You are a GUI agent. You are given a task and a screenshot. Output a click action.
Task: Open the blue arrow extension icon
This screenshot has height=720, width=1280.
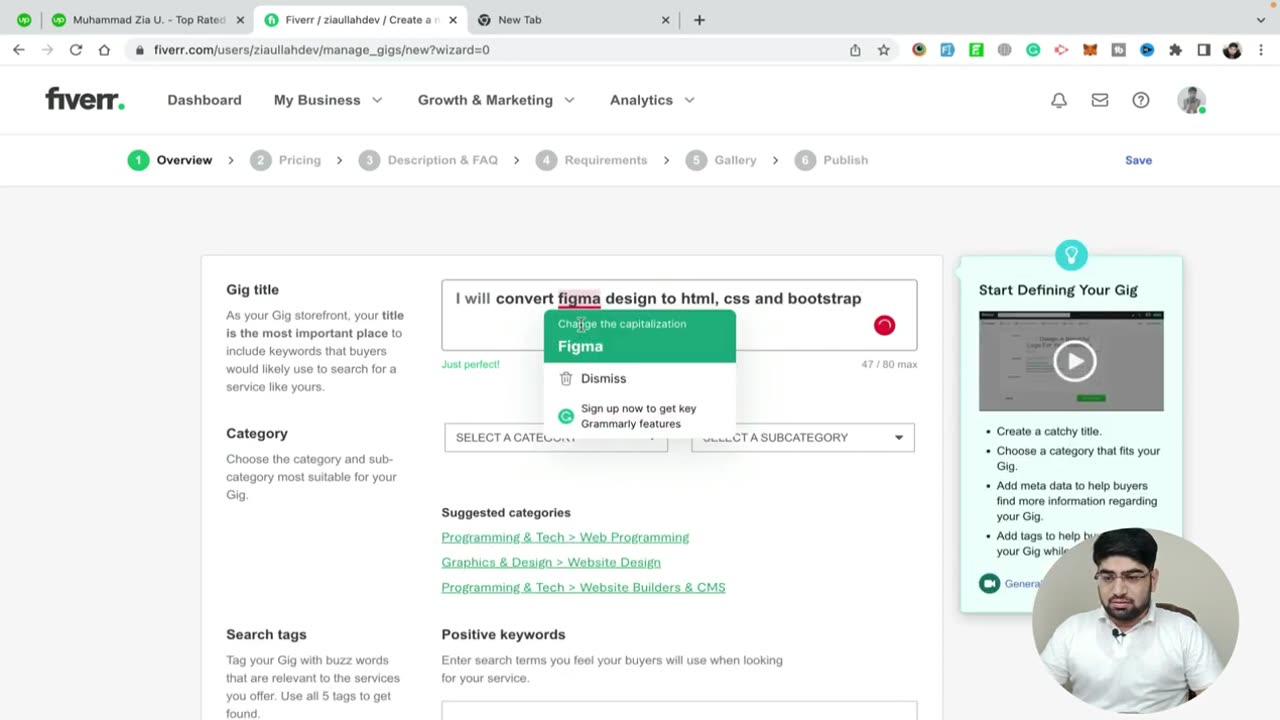click(x=1147, y=50)
